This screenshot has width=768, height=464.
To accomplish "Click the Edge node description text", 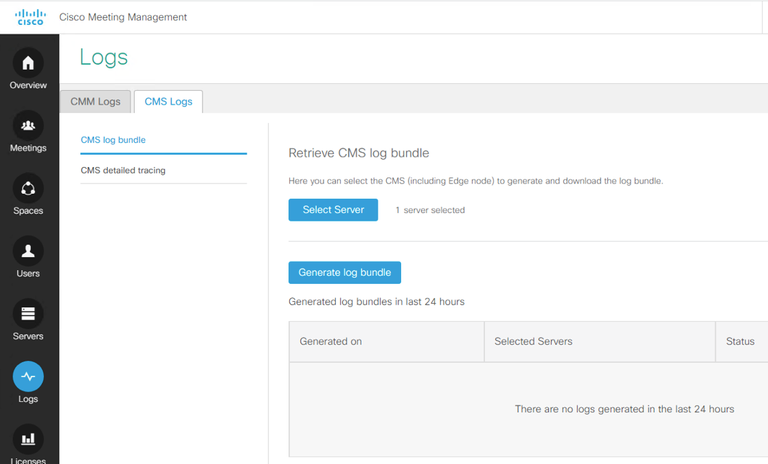I will click(x=476, y=181).
